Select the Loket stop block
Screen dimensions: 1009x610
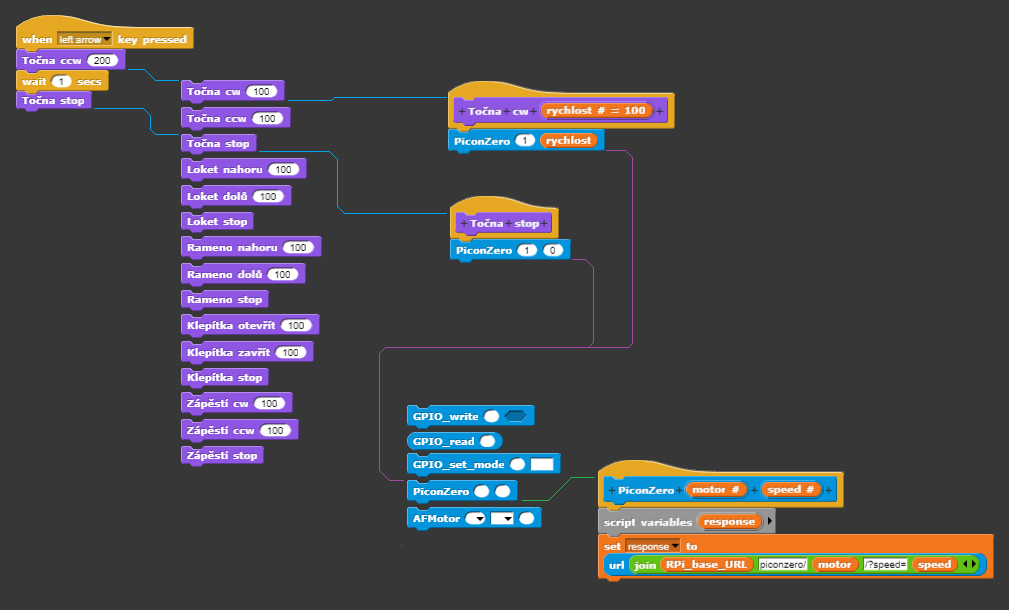coord(217,222)
